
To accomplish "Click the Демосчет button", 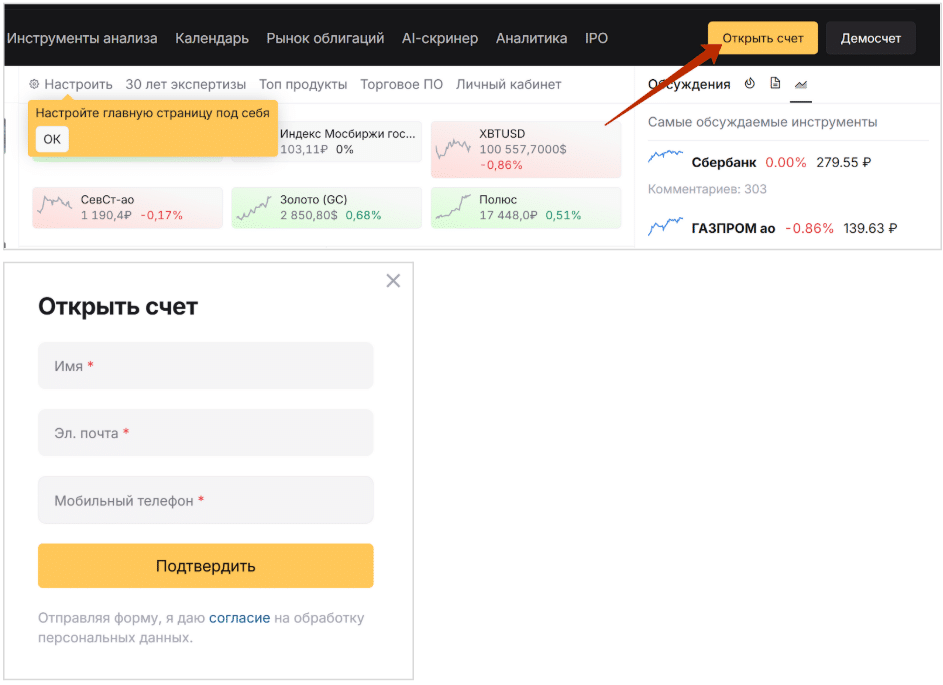I will coord(870,38).
